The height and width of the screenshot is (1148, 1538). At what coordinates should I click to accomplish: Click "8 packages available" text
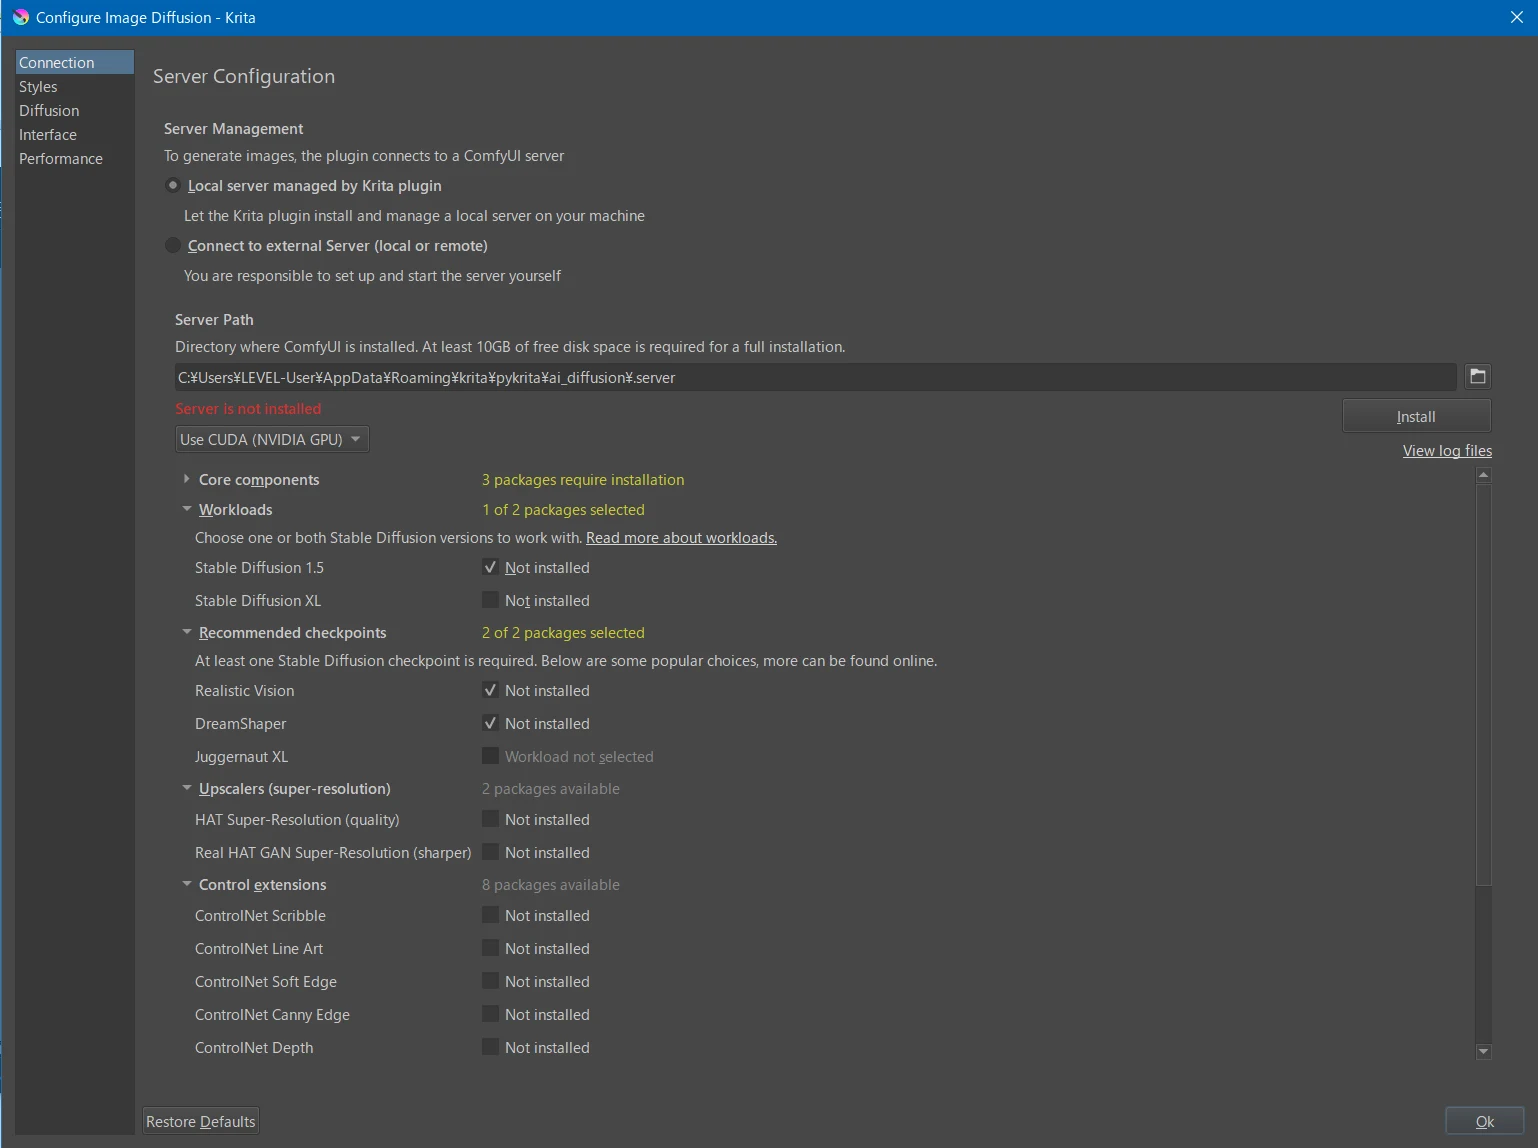[551, 885]
